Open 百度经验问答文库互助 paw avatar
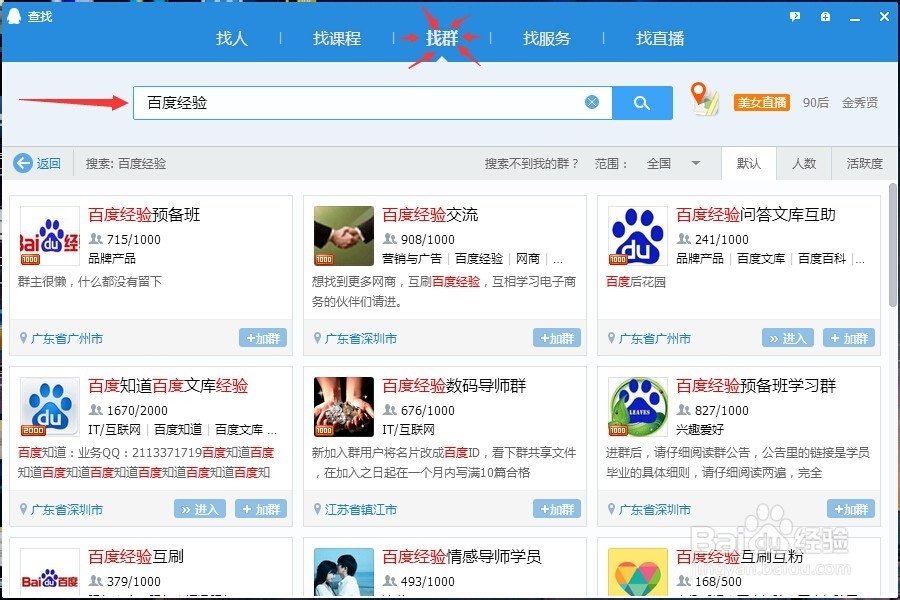This screenshot has width=900, height=600. point(638,236)
